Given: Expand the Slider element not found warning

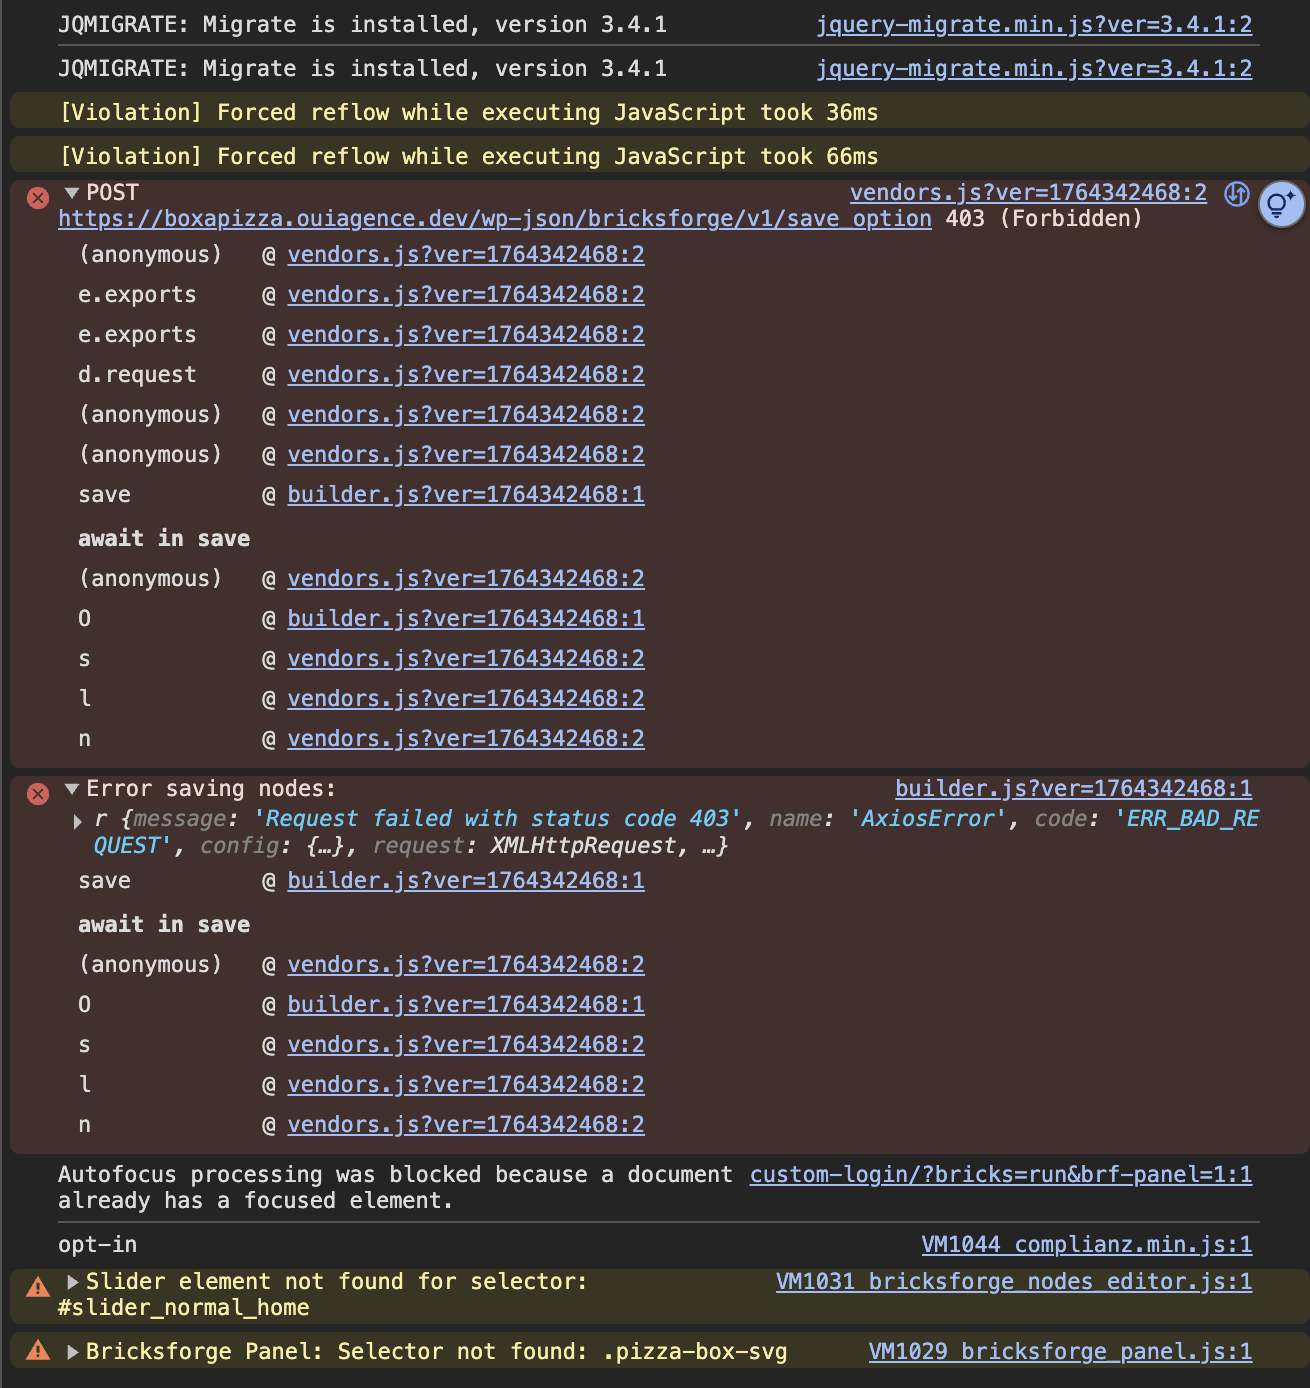Looking at the screenshot, I should [x=72, y=1282].
